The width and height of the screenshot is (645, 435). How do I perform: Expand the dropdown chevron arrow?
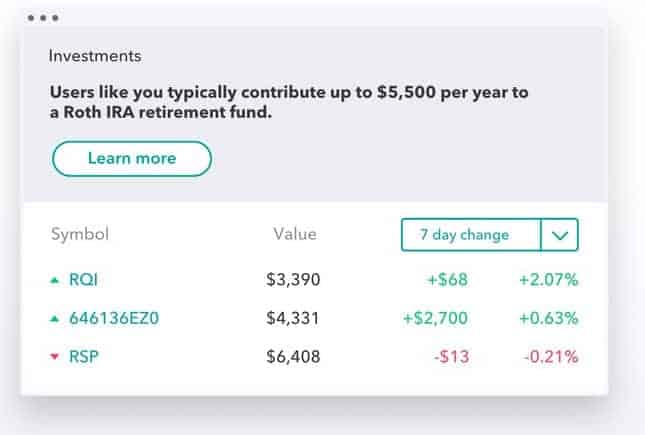click(560, 235)
